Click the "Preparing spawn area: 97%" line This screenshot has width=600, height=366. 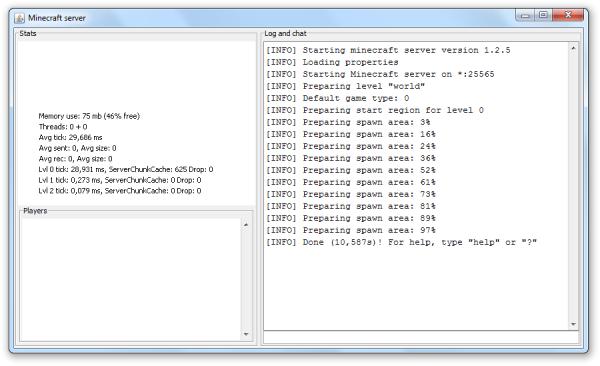click(x=351, y=230)
